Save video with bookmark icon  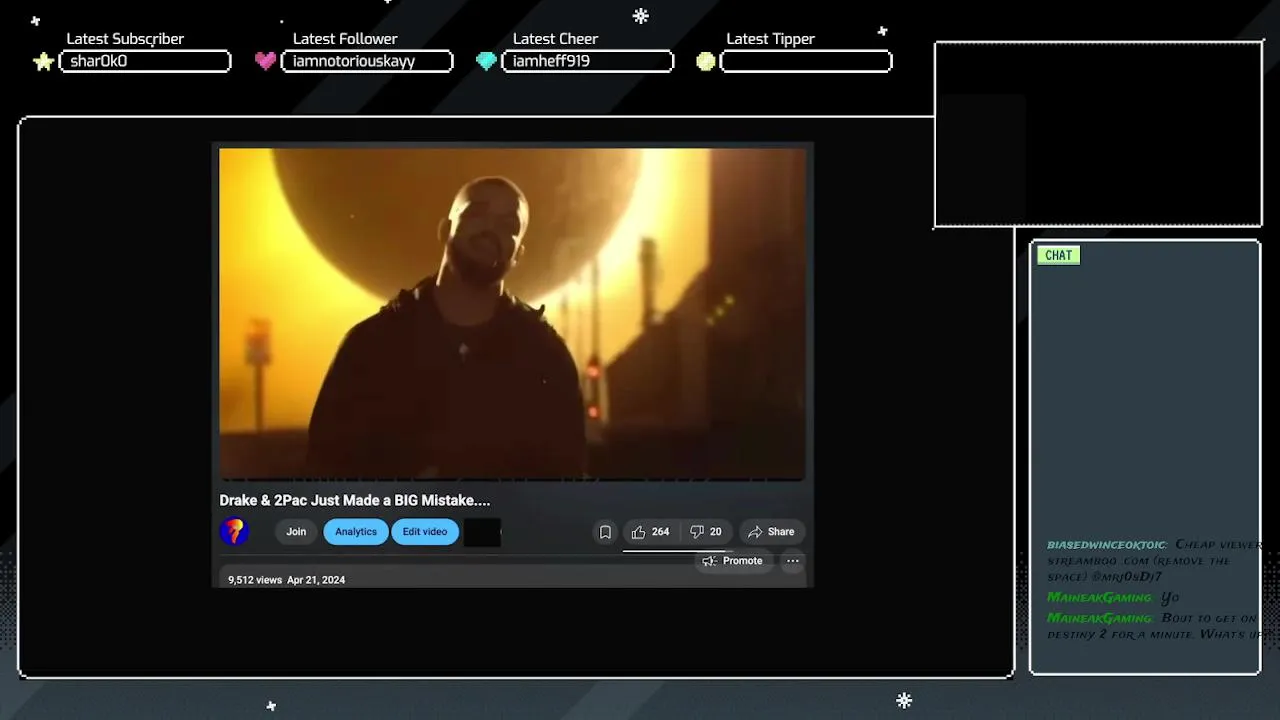coord(605,532)
